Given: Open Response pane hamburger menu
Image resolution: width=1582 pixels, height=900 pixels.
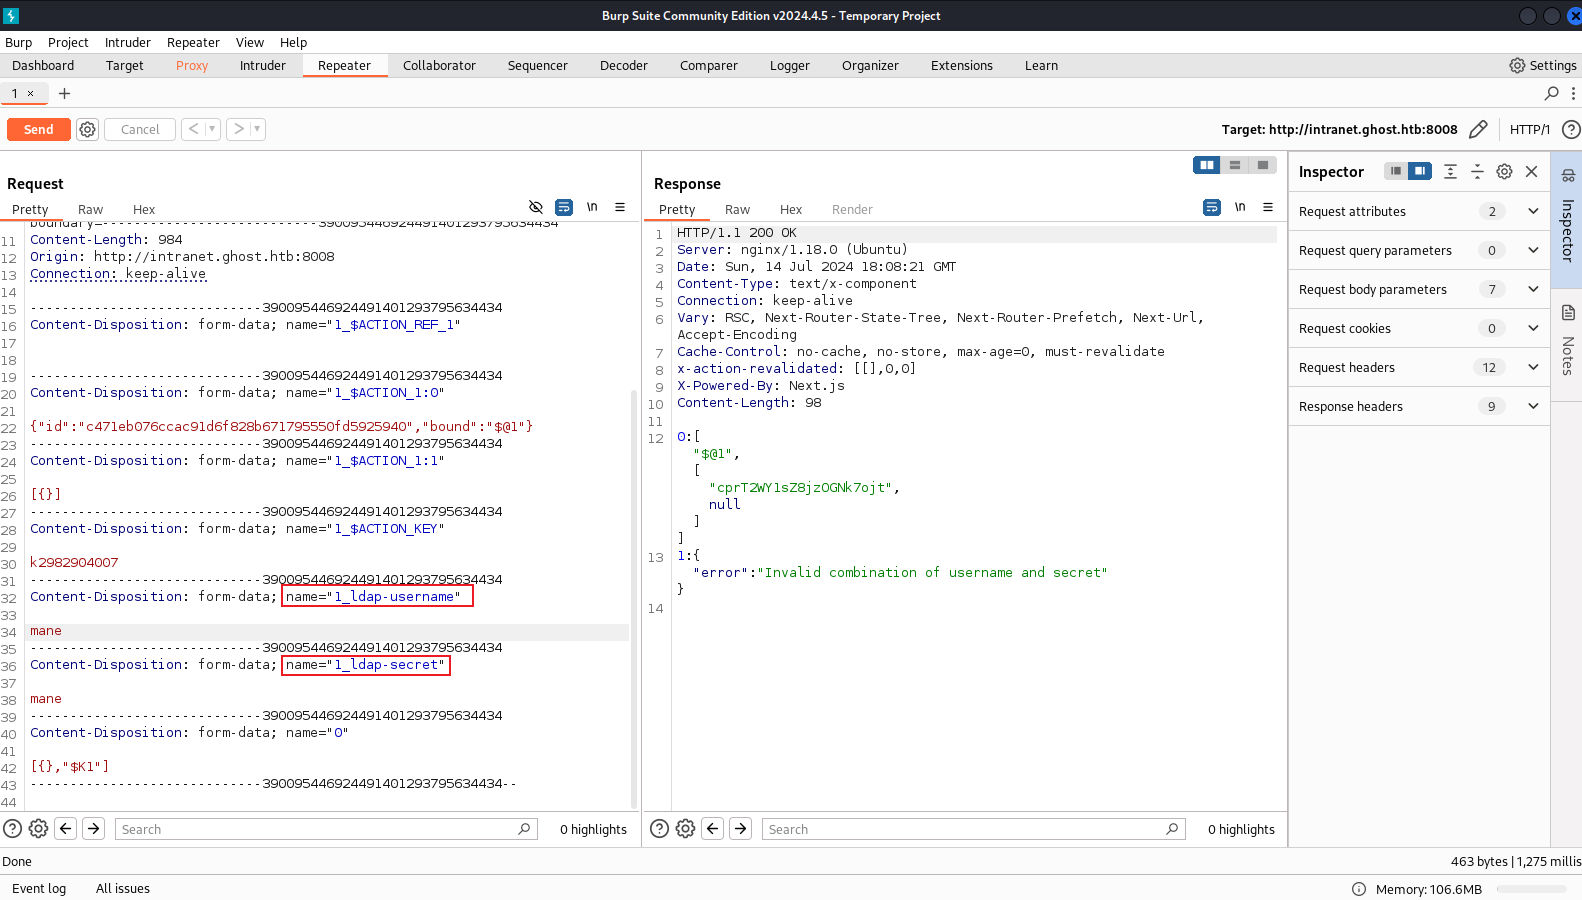Looking at the screenshot, I should pyautogui.click(x=1268, y=207).
